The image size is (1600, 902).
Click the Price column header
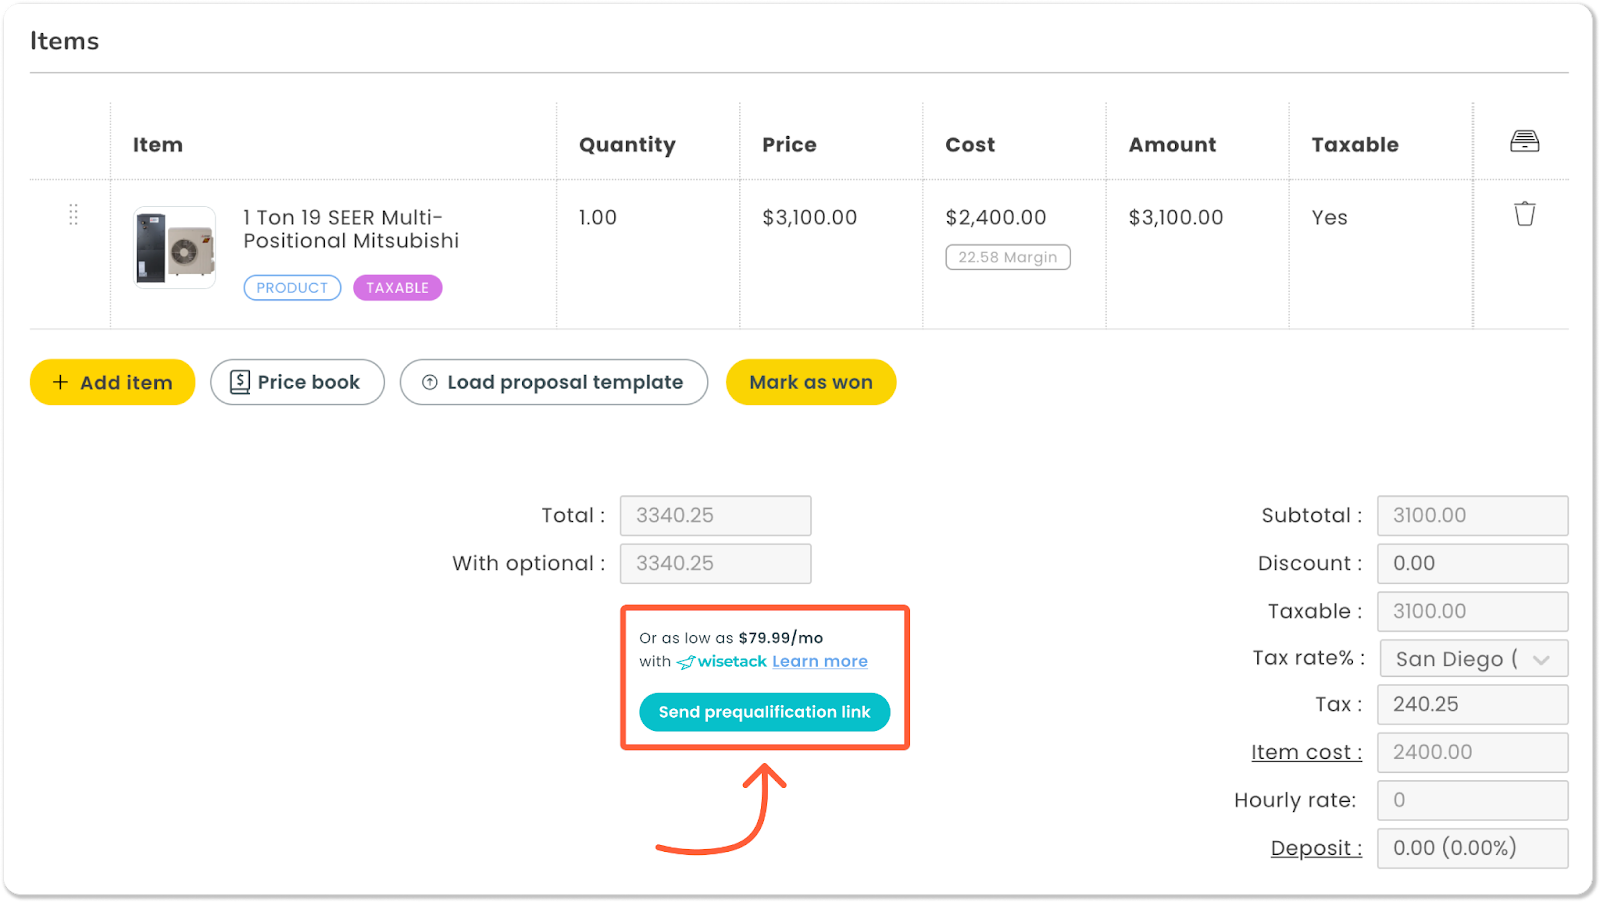789,145
